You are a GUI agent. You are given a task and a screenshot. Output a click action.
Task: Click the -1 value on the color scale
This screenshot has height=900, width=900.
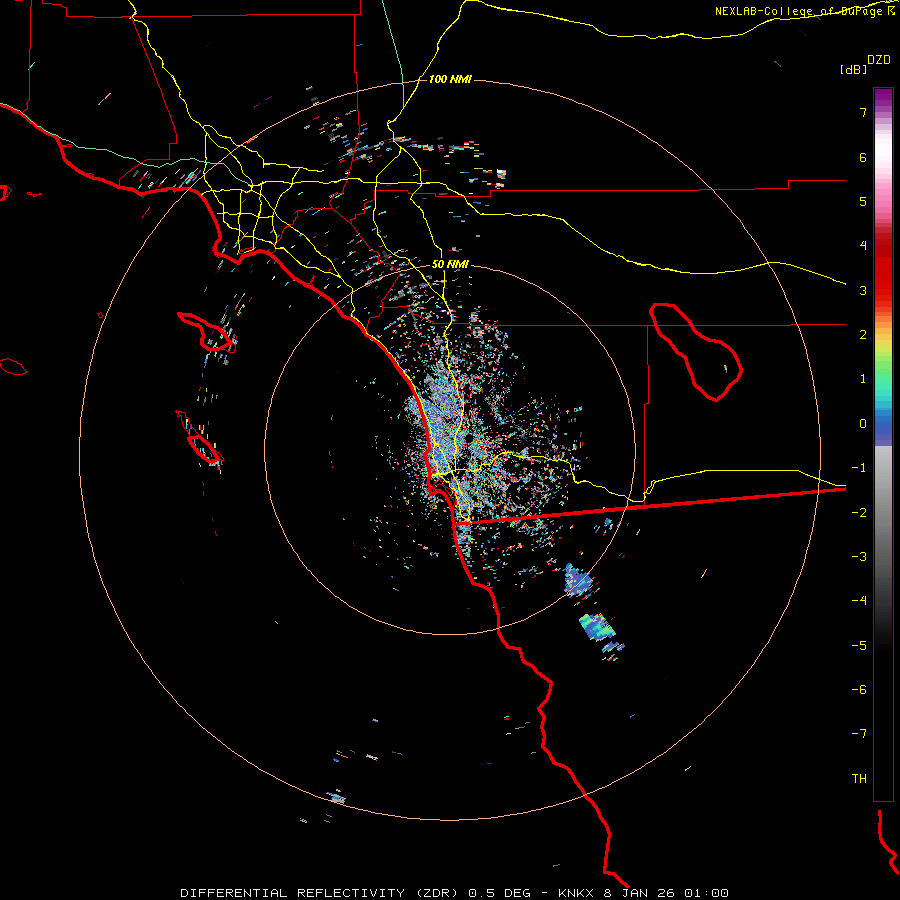(x=859, y=468)
